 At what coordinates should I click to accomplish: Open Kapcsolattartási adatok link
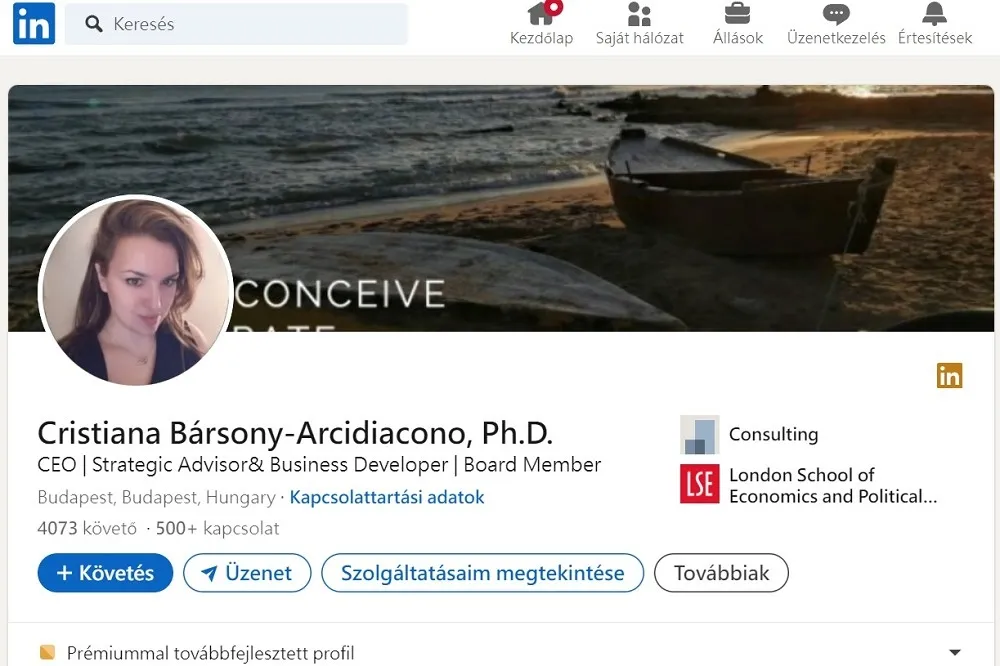click(386, 497)
